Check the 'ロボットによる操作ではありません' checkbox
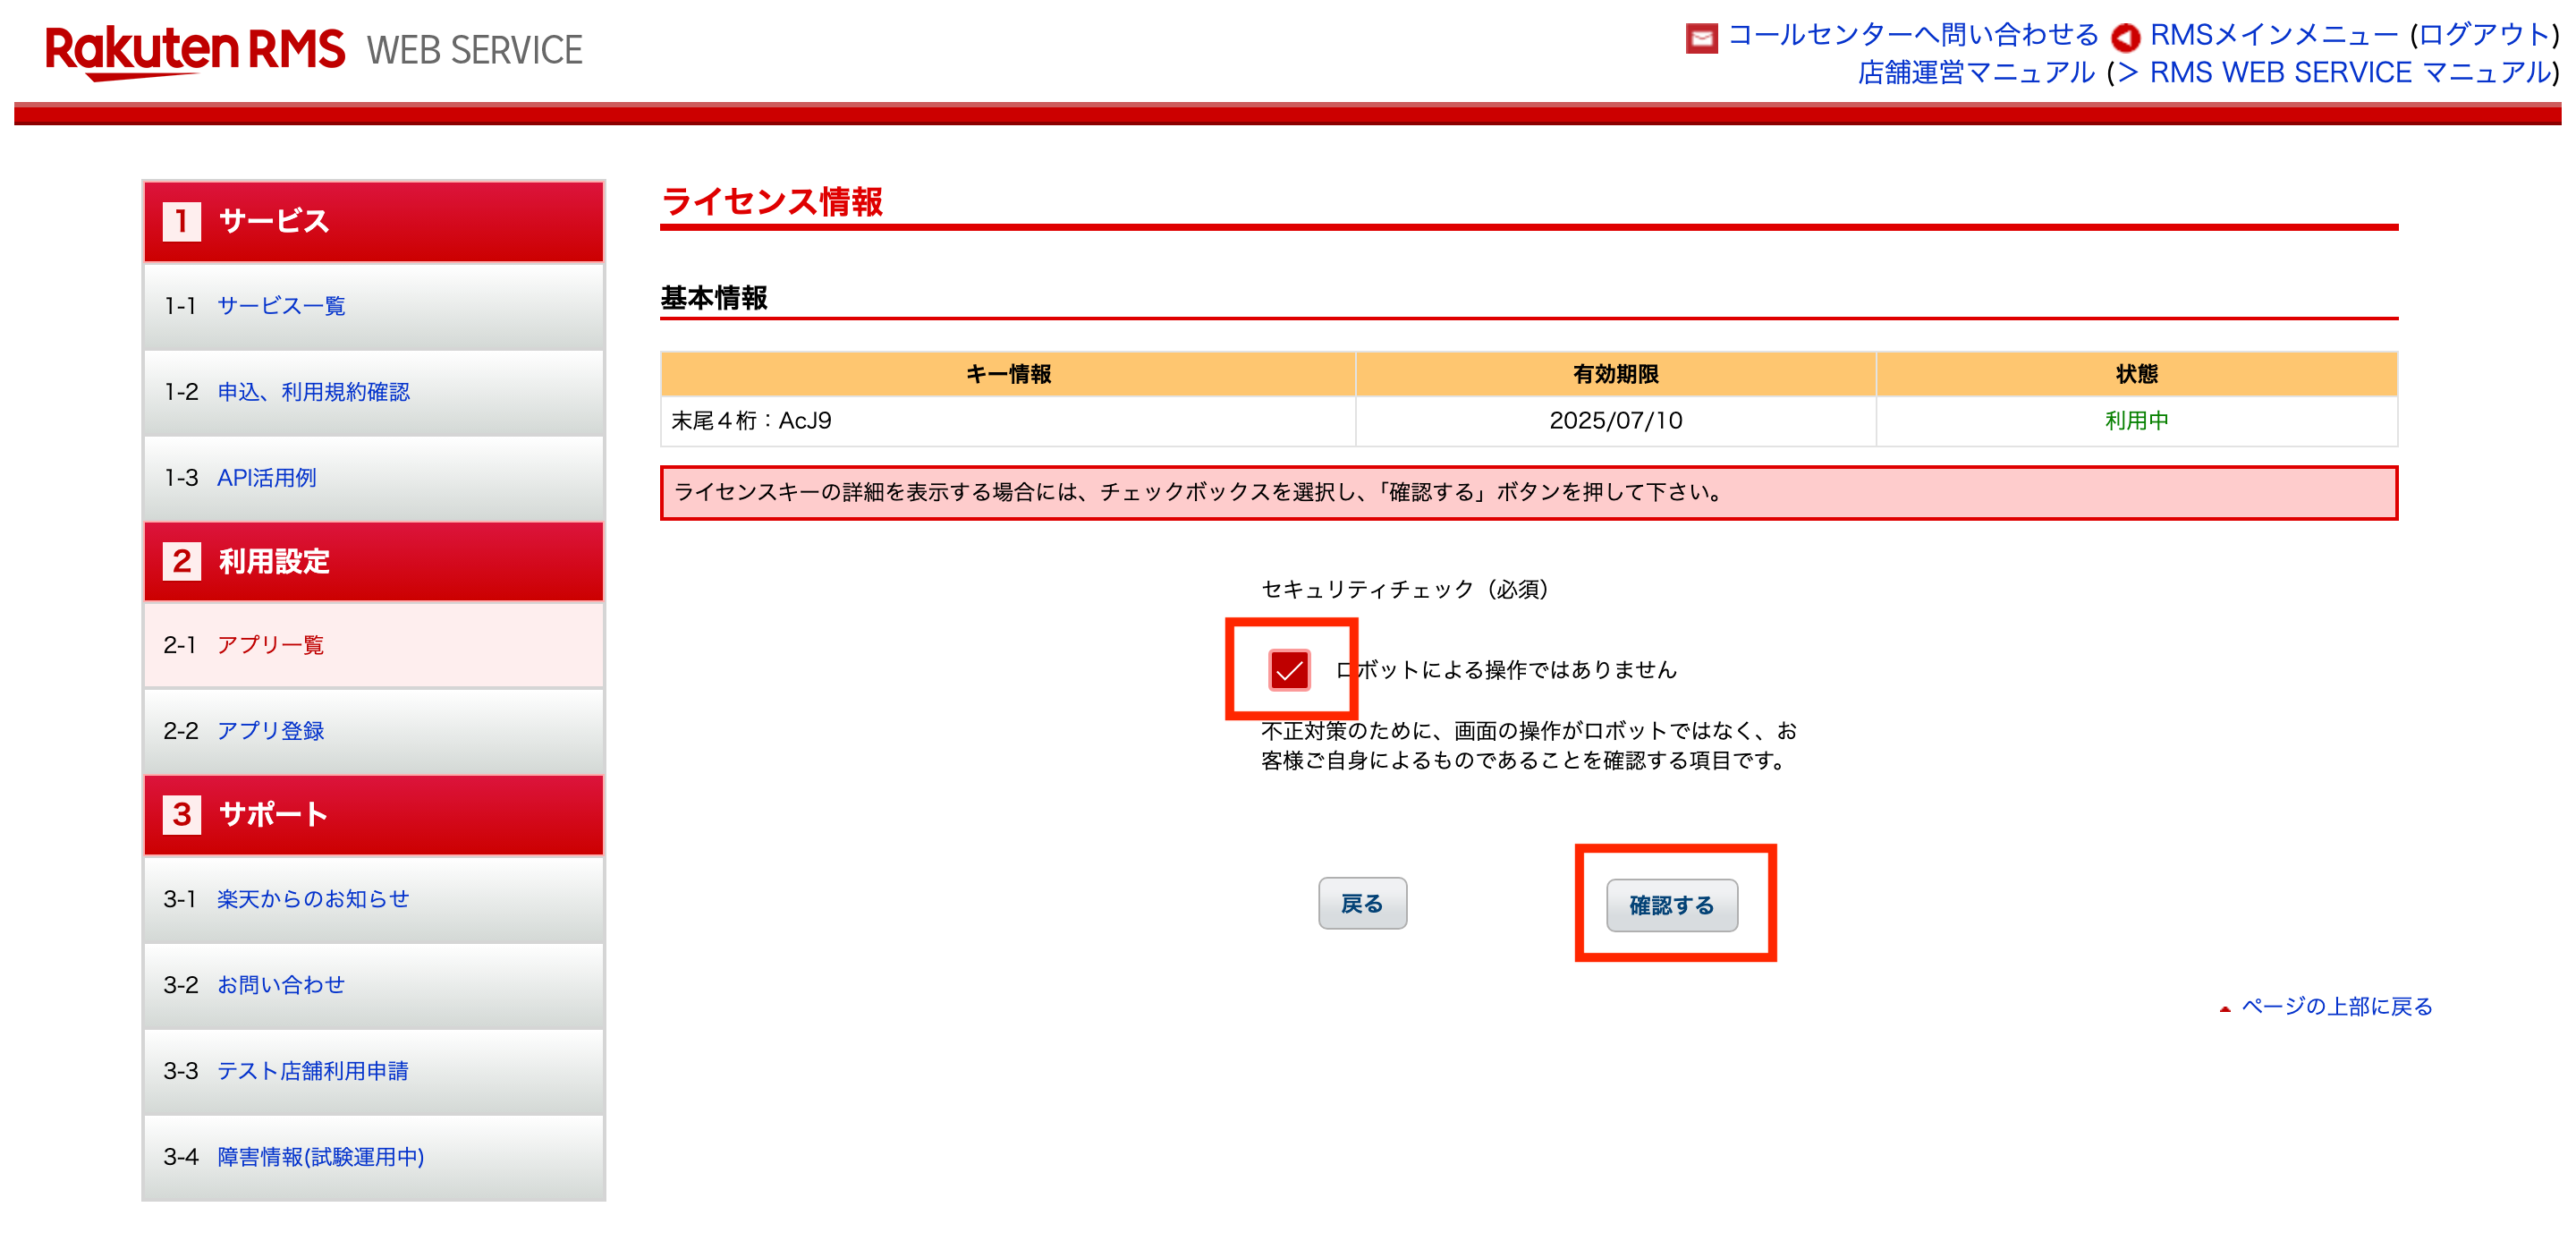 point(1289,670)
